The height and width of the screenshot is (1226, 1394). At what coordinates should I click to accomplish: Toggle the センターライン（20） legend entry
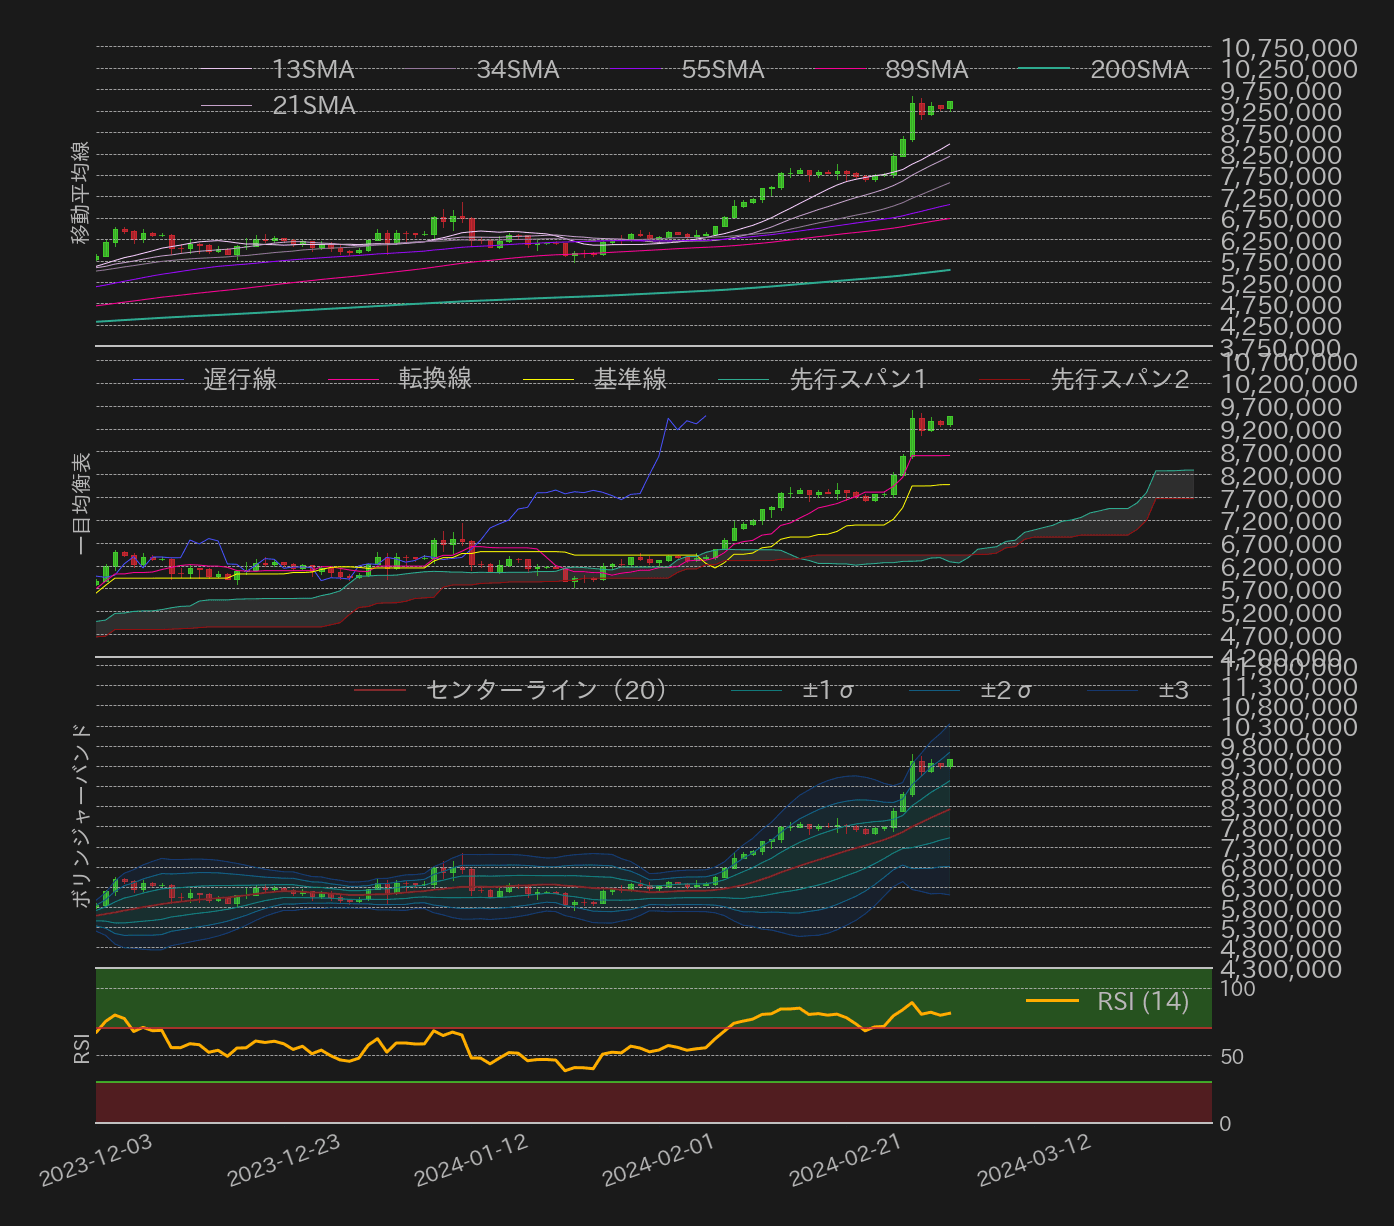tap(546, 690)
